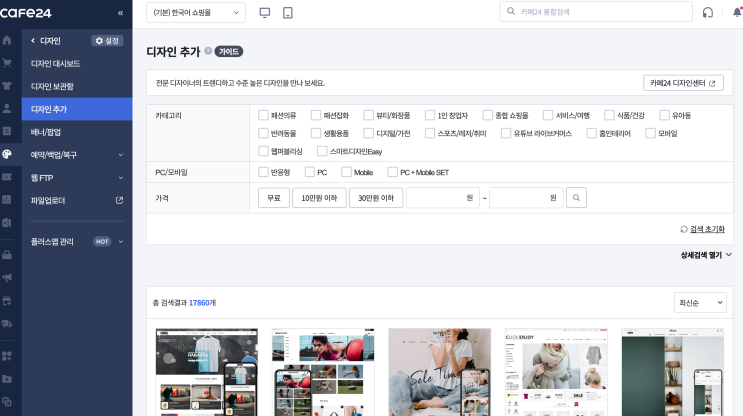743x416 pixels.
Task: Open the Sale Time design thumbnail
Action: 440,372
